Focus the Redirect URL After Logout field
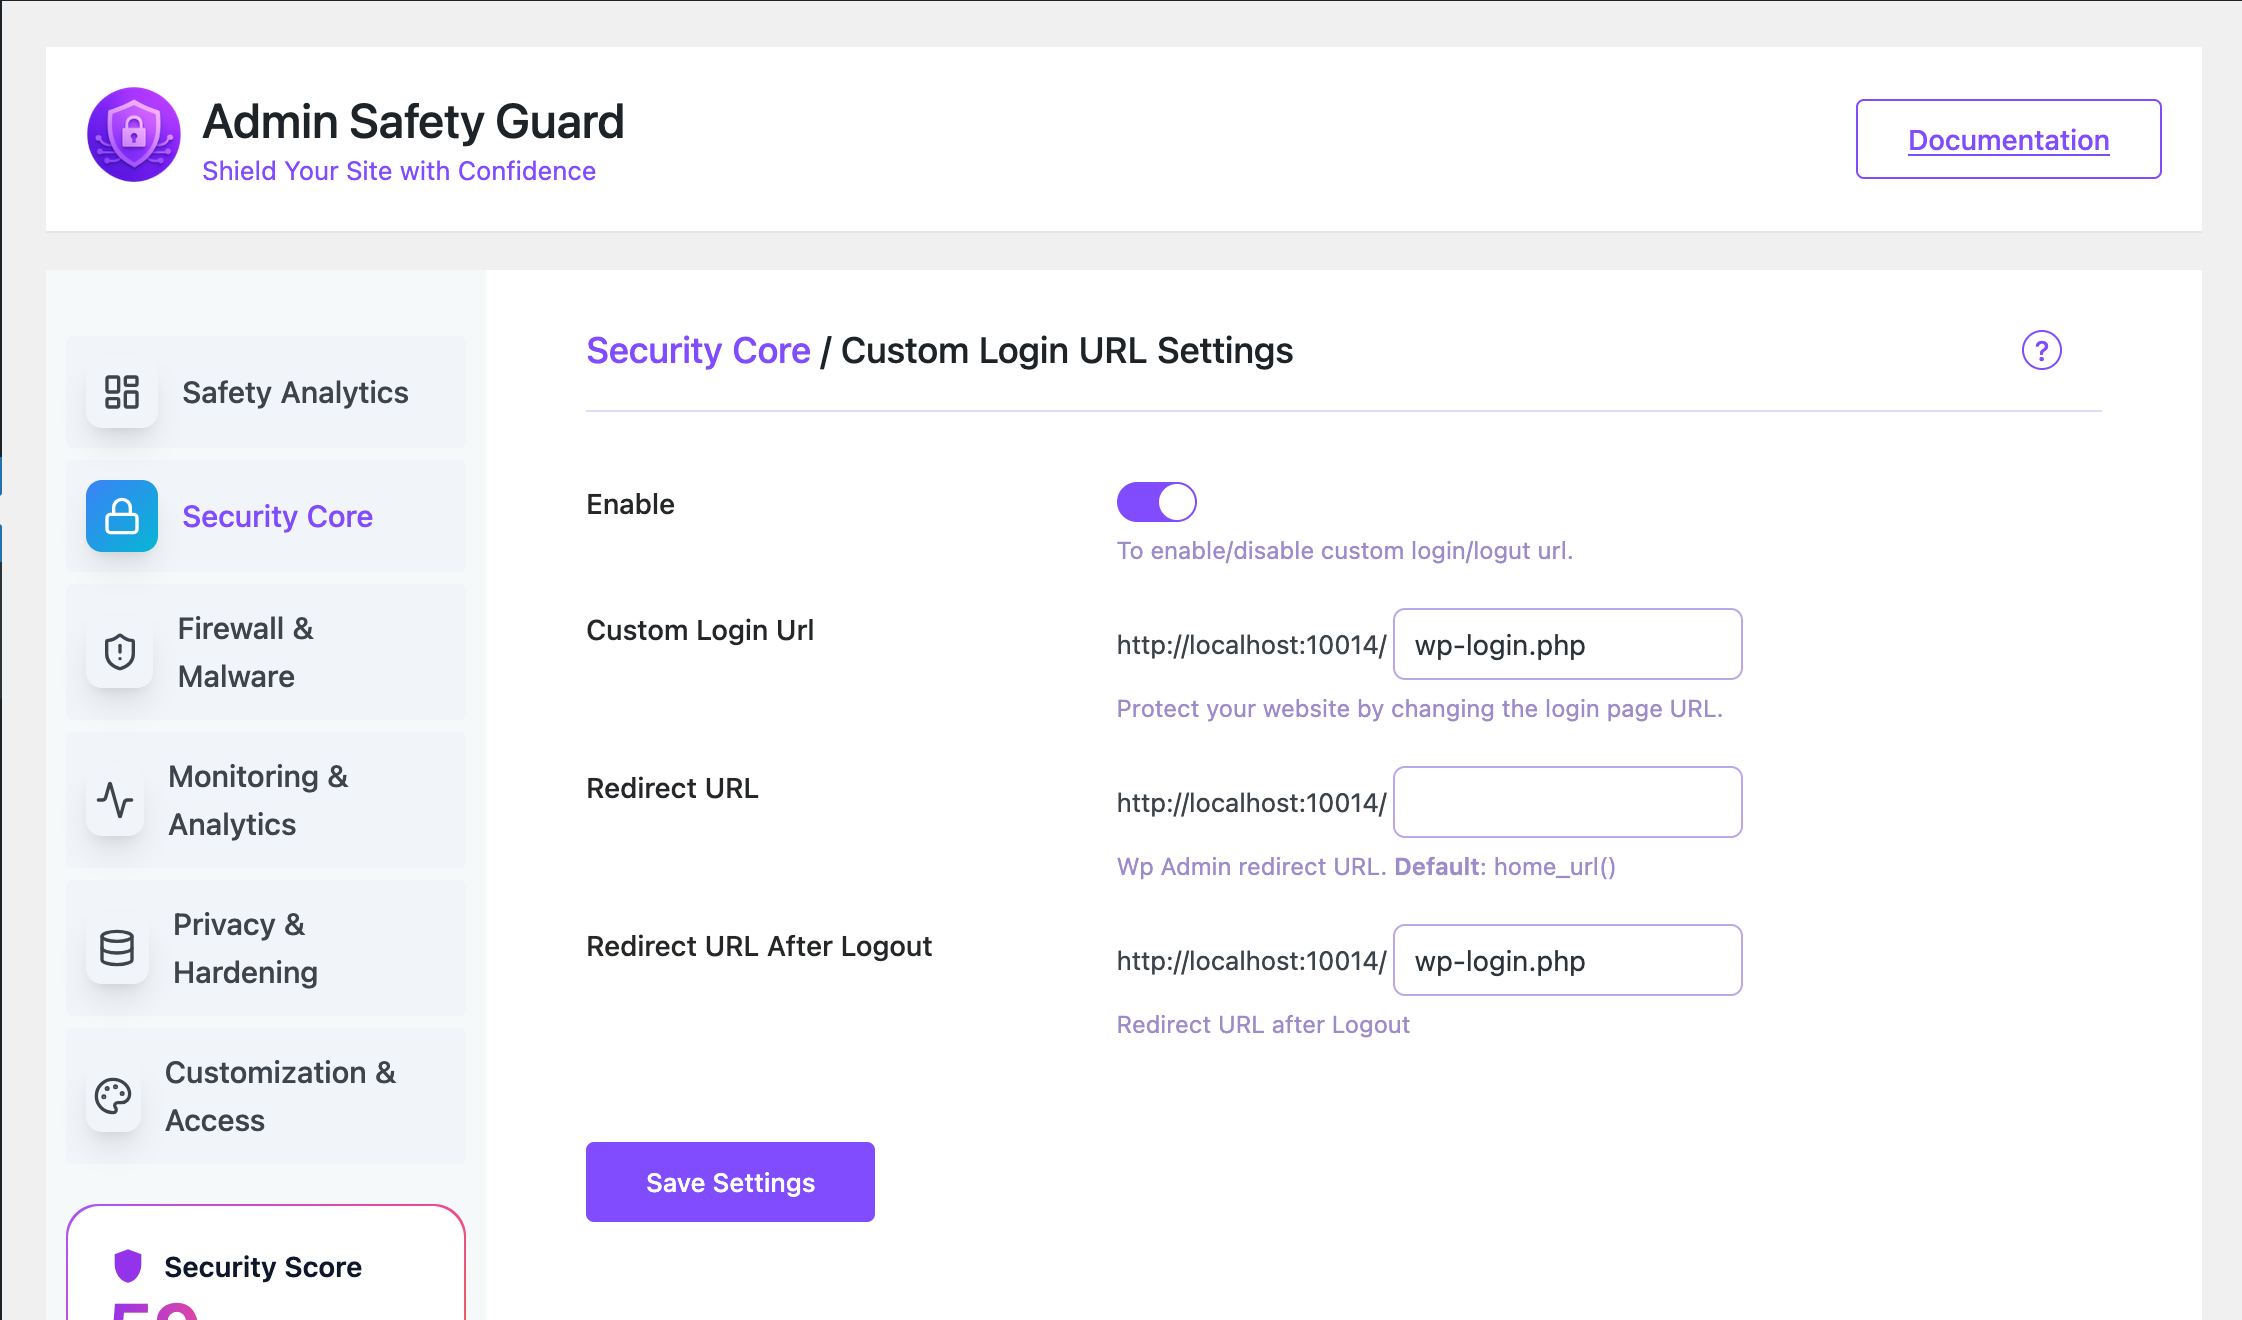This screenshot has width=2242, height=1320. tap(1567, 961)
